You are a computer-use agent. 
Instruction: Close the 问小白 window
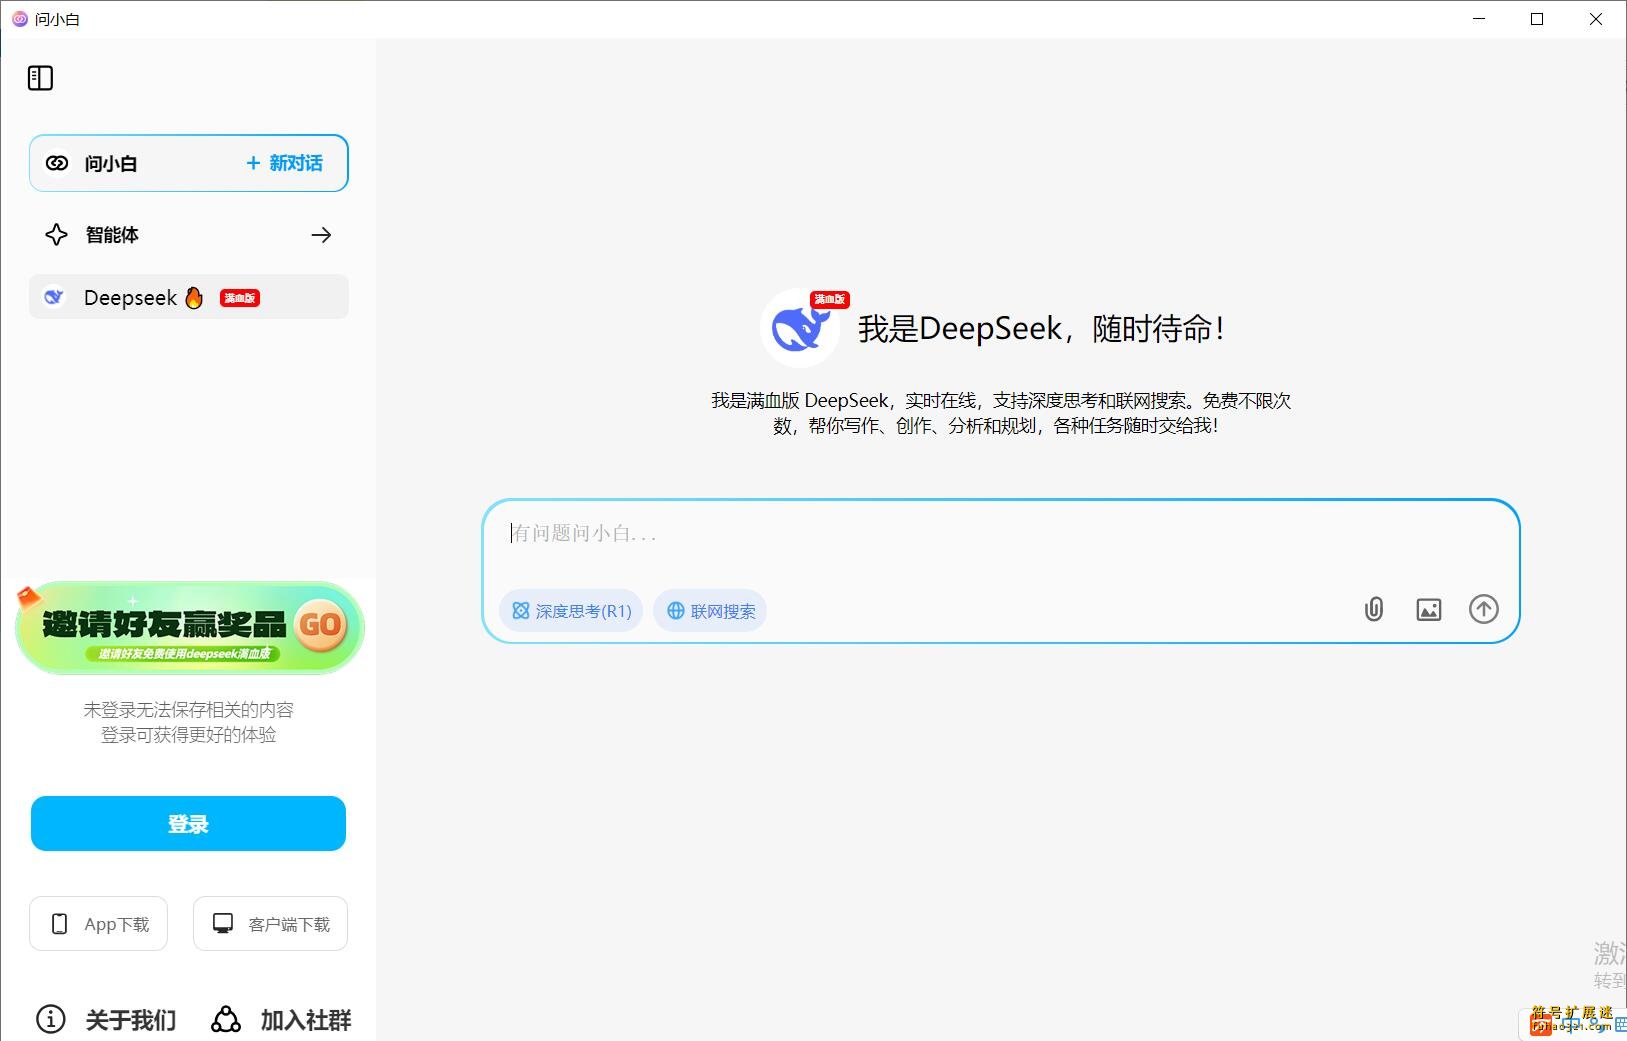(x=1596, y=19)
